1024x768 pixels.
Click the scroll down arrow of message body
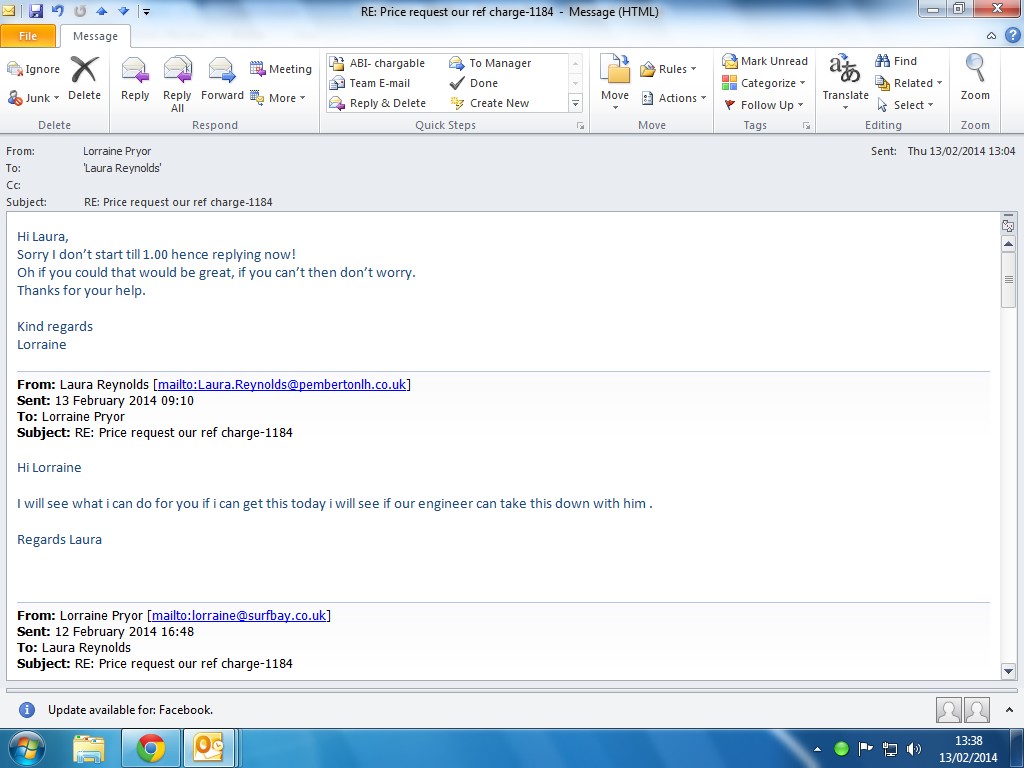(1008, 671)
